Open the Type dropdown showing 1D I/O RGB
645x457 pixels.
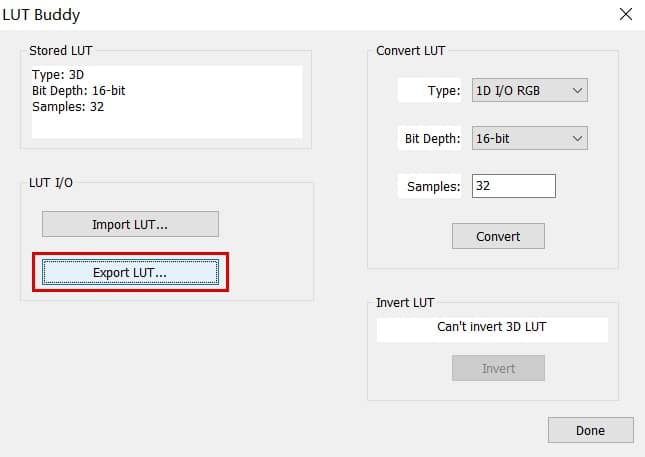[x=529, y=91]
